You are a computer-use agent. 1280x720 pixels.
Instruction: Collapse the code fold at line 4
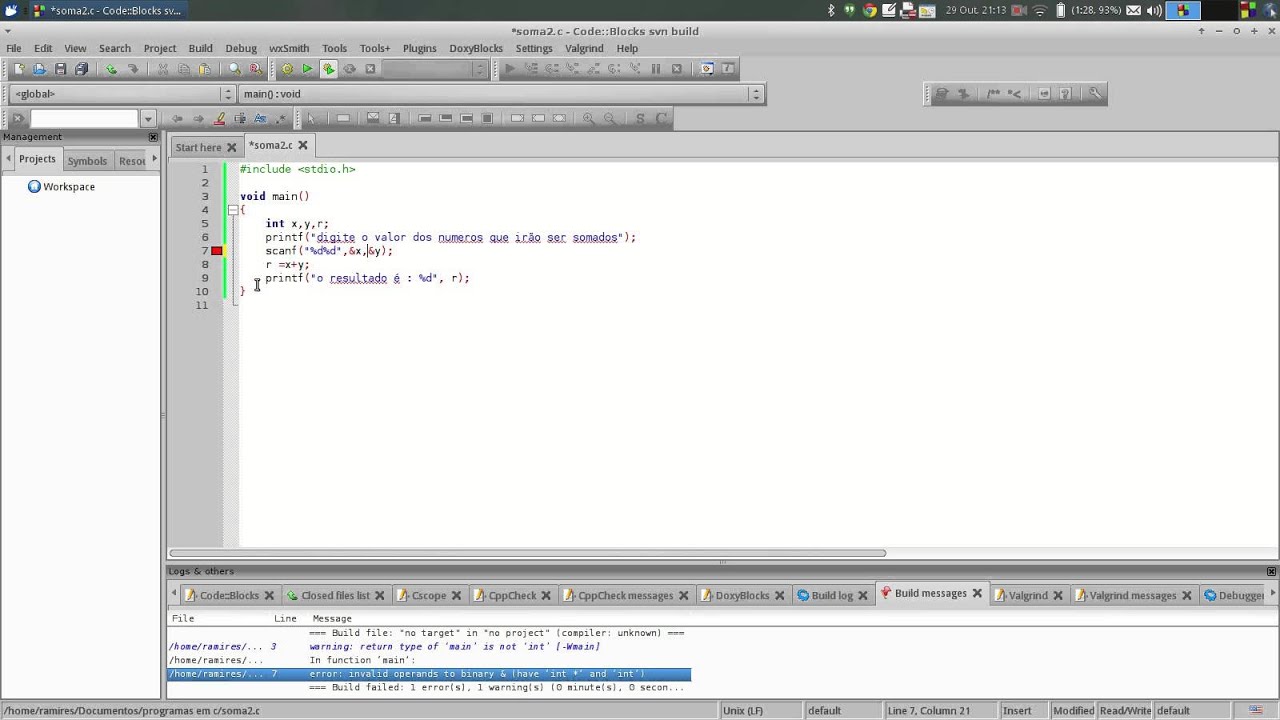click(x=232, y=210)
